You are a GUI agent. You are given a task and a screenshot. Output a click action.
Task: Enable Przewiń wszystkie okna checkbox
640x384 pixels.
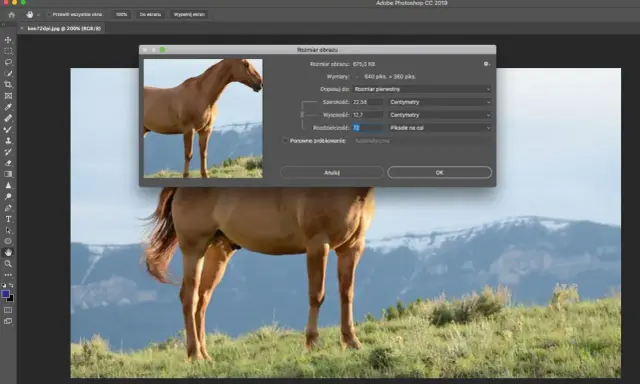49,14
